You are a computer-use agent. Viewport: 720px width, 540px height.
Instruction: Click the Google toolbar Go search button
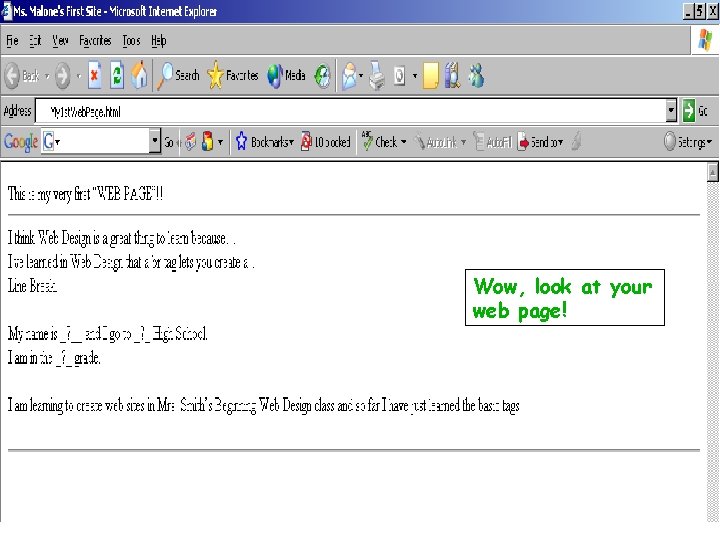click(x=170, y=142)
